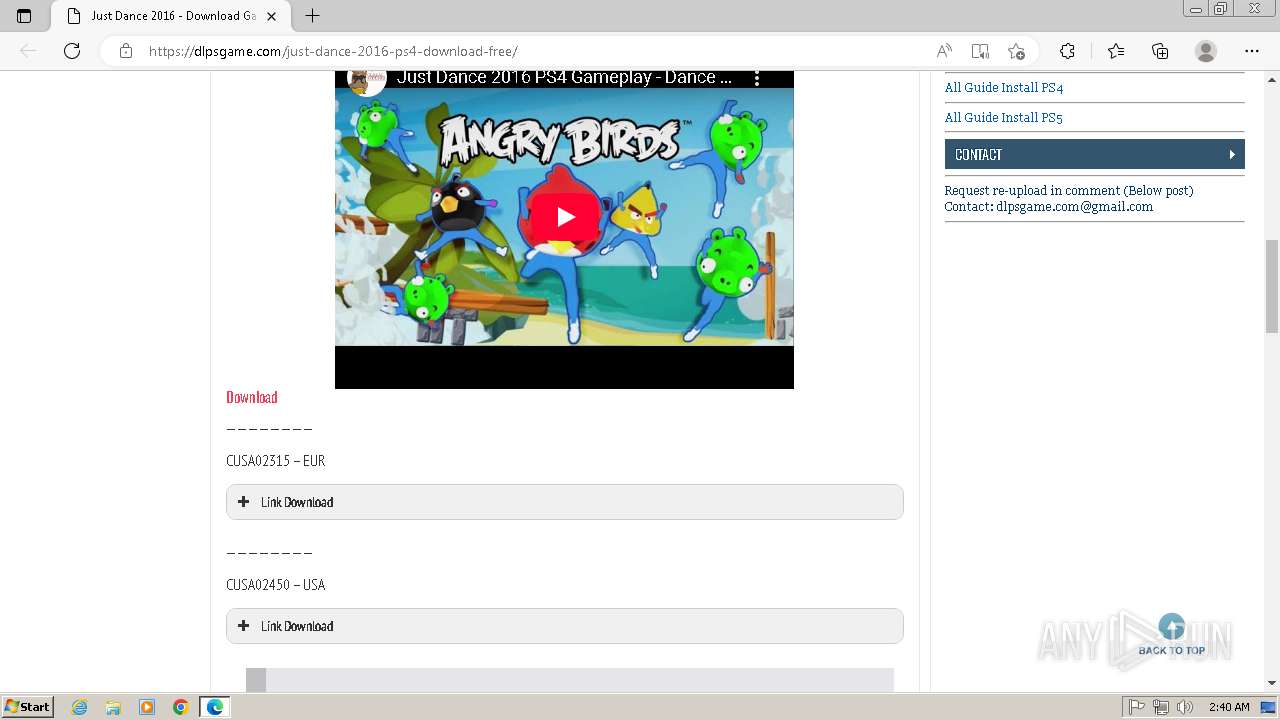Viewport: 1280px width, 720px height.
Task: Open the All Guide Install PS4 link
Action: point(1004,88)
